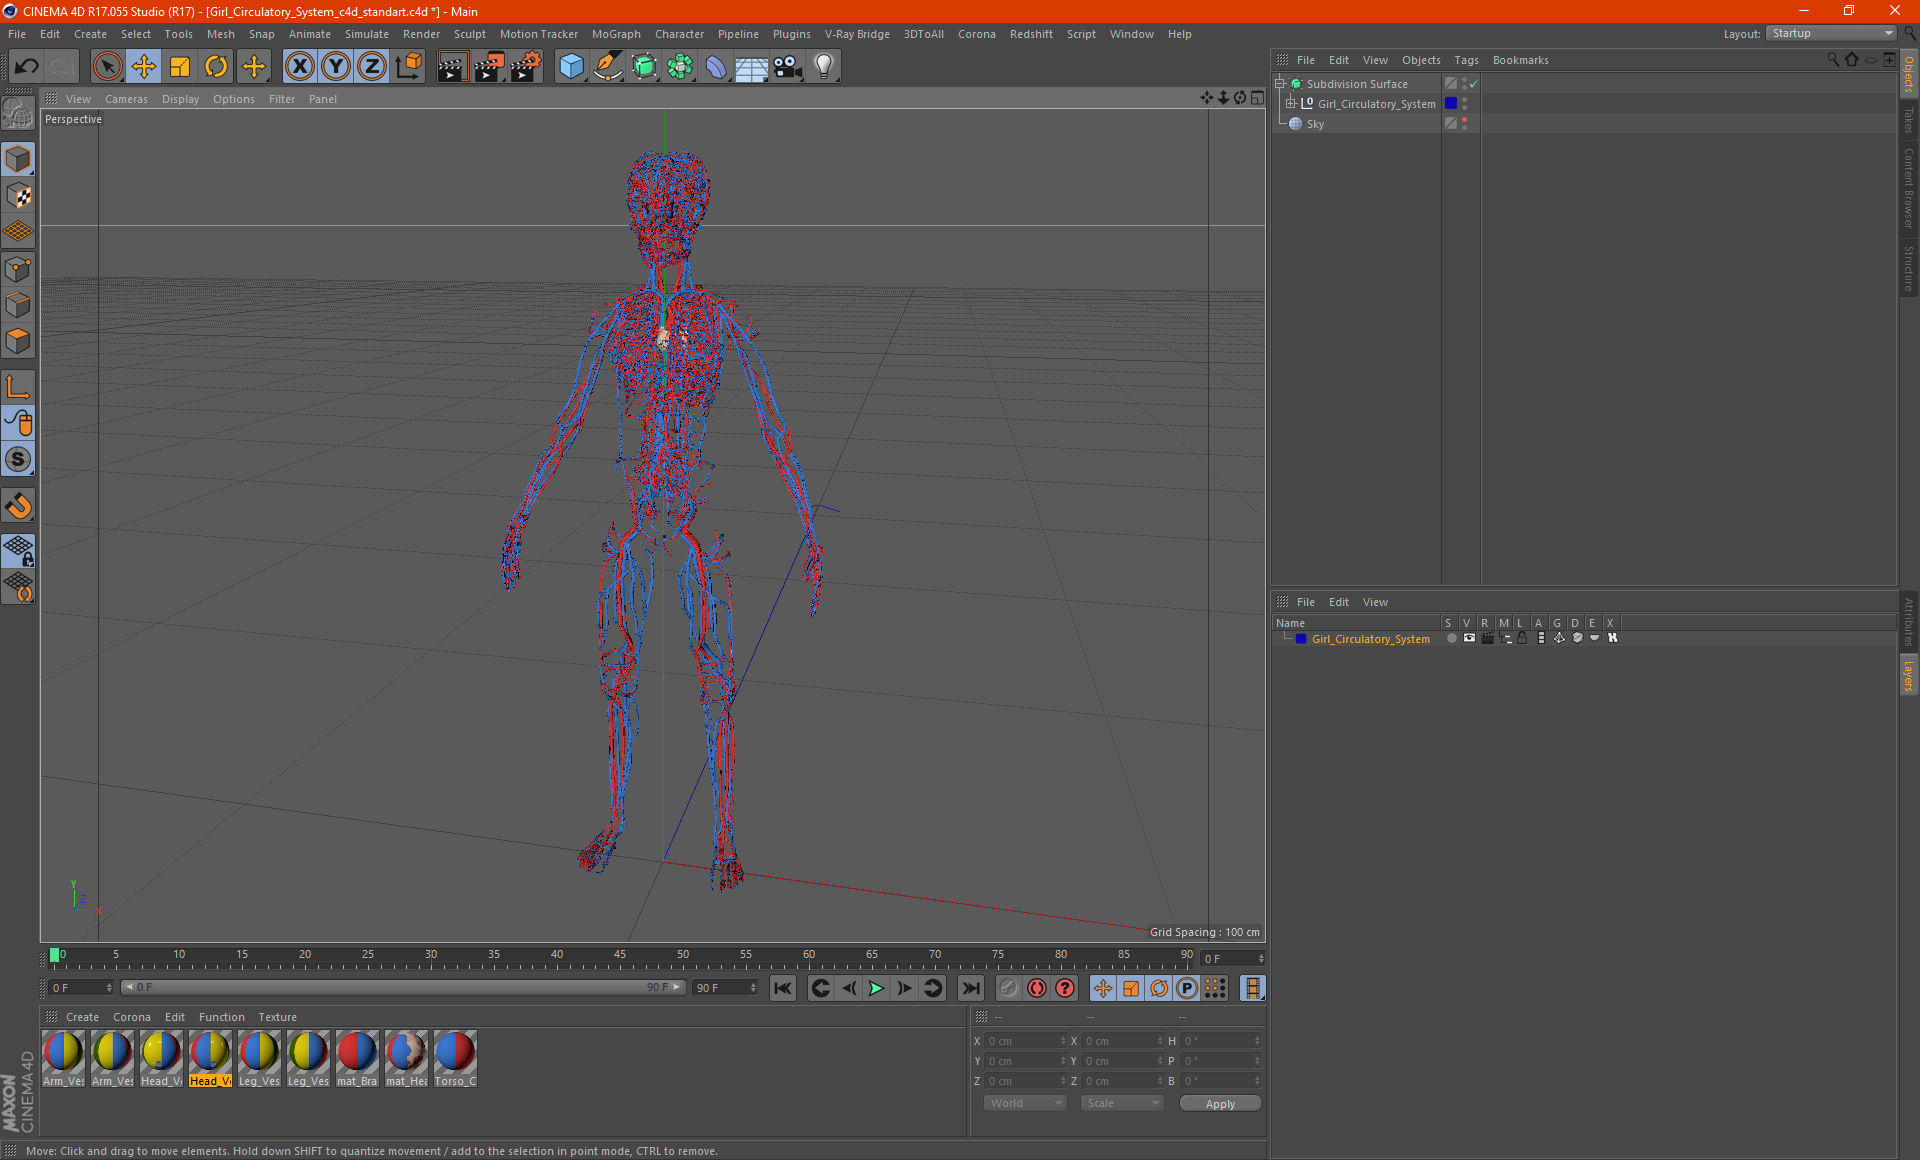Open material manager Texture menu
The width and height of the screenshot is (1920, 1160).
277,1017
